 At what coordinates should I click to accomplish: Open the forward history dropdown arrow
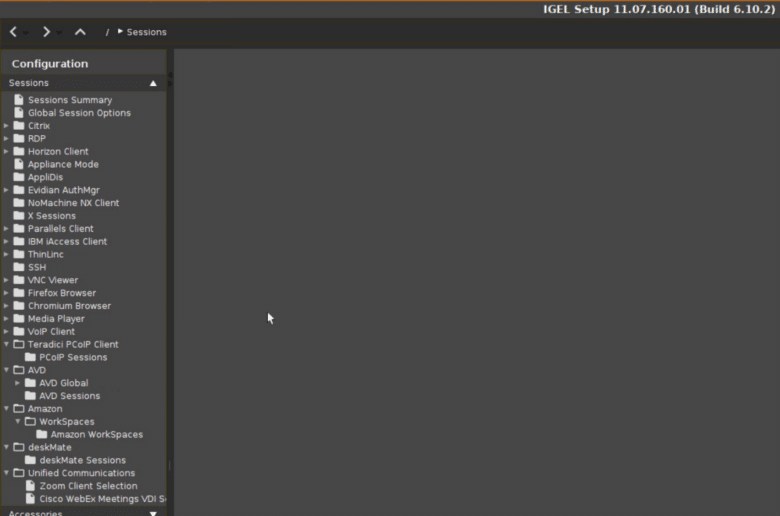[x=59, y=33]
